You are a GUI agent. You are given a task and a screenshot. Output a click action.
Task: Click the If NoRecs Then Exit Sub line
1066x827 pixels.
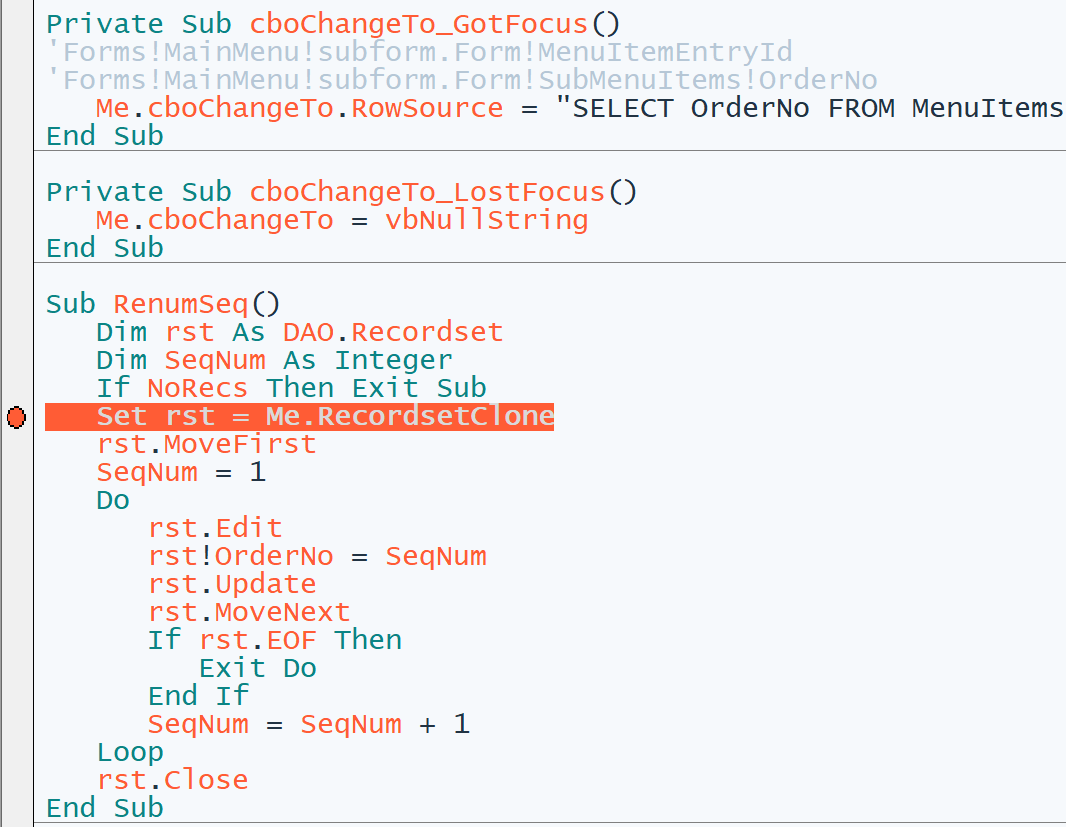click(291, 388)
